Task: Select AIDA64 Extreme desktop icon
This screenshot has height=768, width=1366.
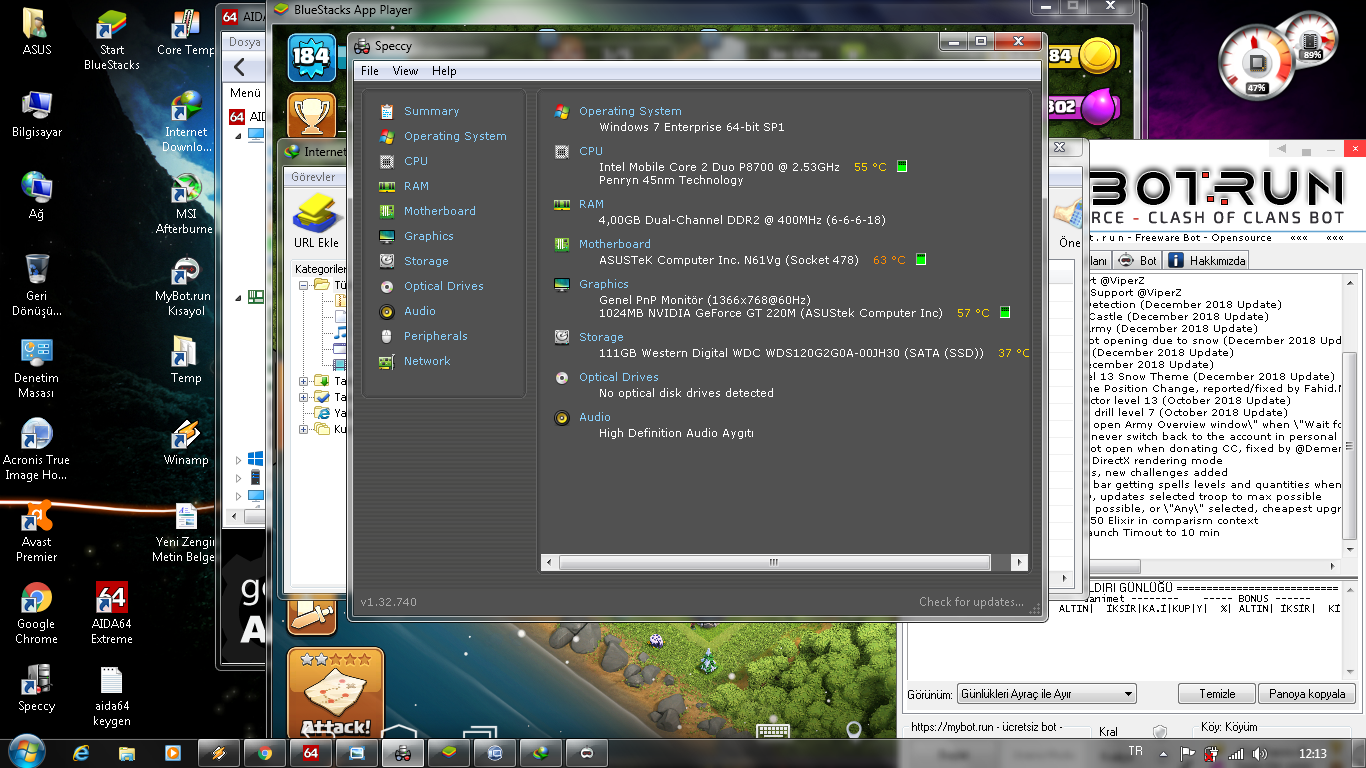Action: [111, 613]
